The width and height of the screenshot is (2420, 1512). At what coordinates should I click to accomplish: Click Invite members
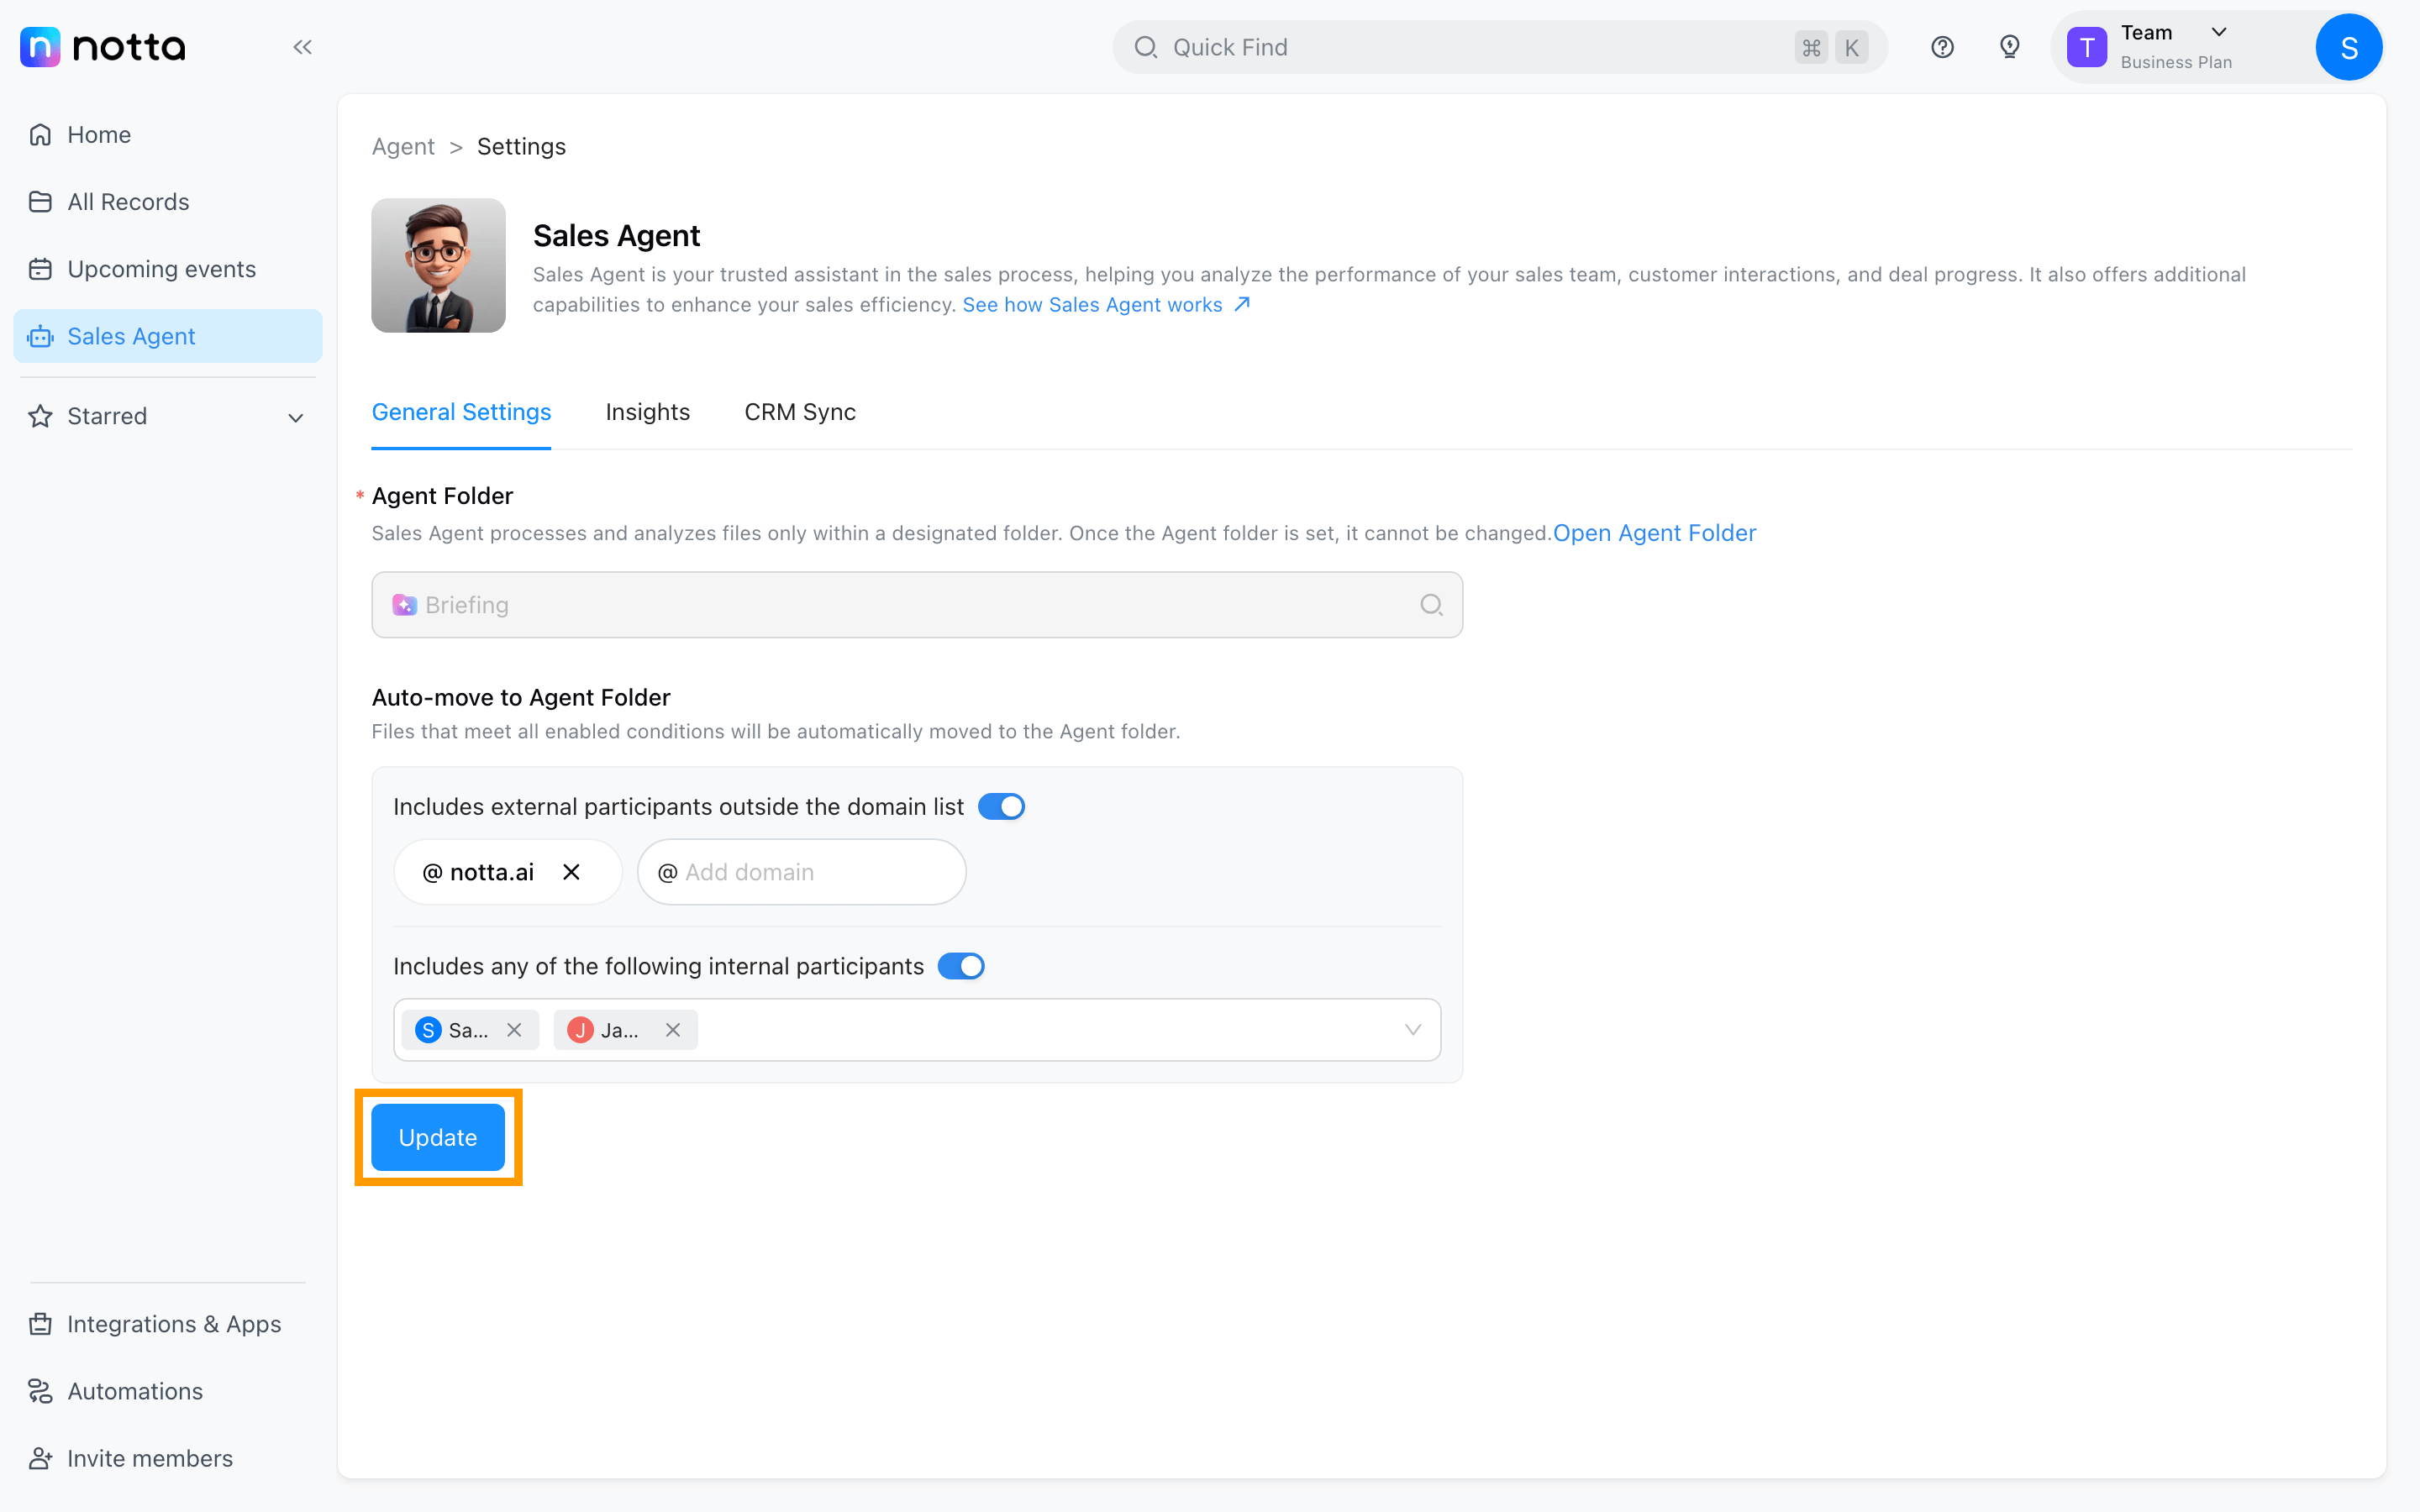pyautogui.click(x=168, y=1458)
